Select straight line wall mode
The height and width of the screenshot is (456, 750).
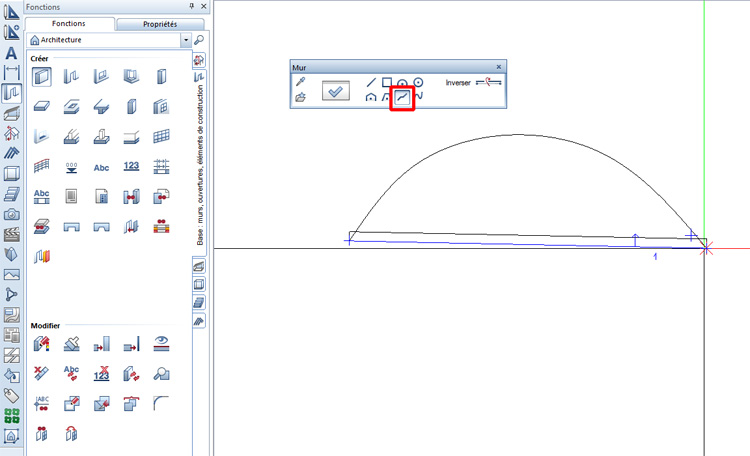371,82
